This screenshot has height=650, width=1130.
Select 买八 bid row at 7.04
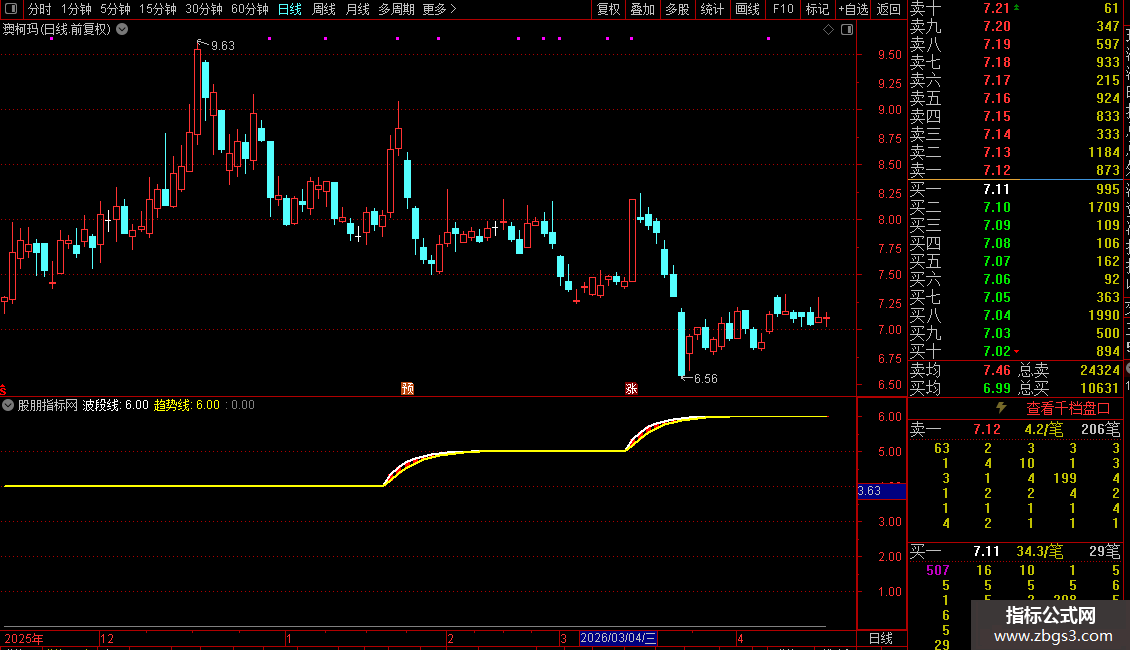[x=1015, y=315]
